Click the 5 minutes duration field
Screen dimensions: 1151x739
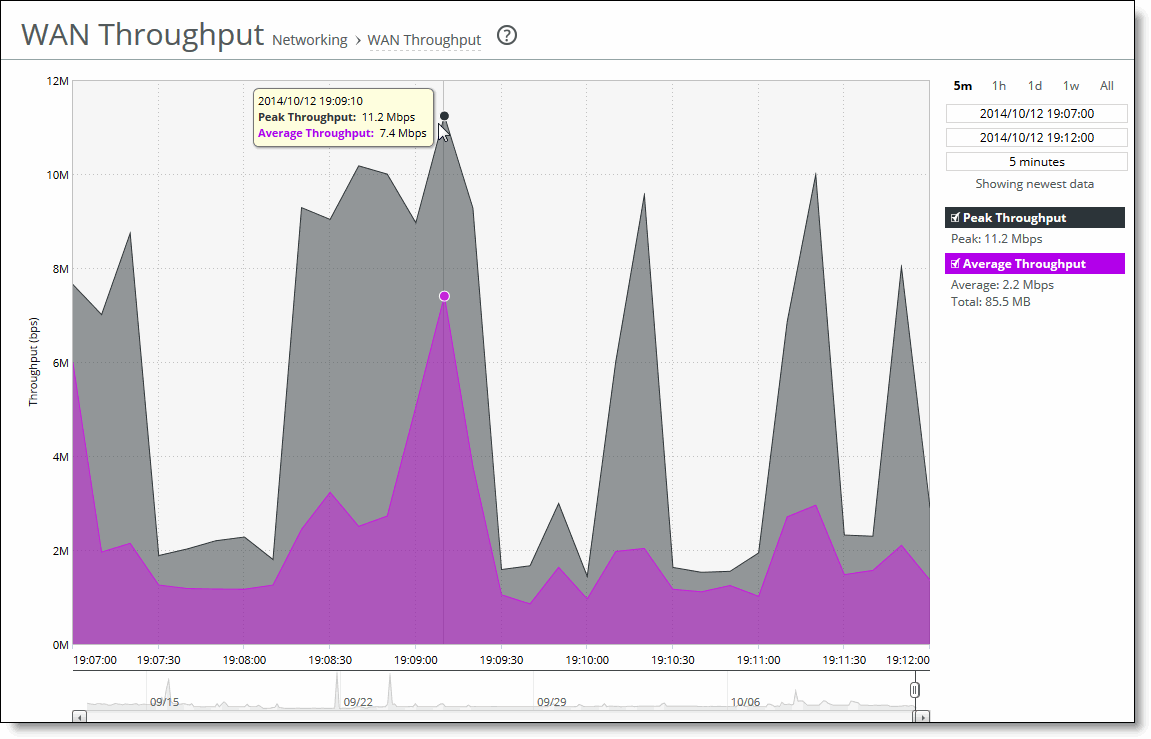point(1035,161)
